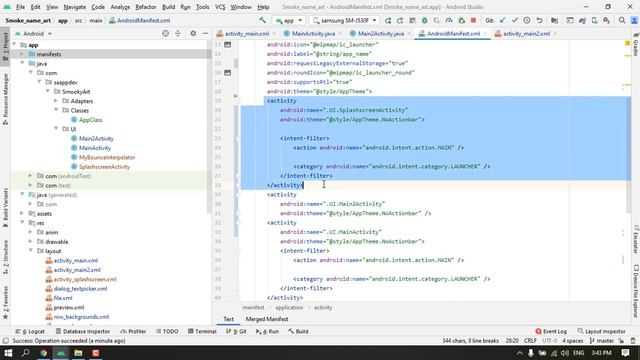Click the Make Project hammer icon

point(262,20)
